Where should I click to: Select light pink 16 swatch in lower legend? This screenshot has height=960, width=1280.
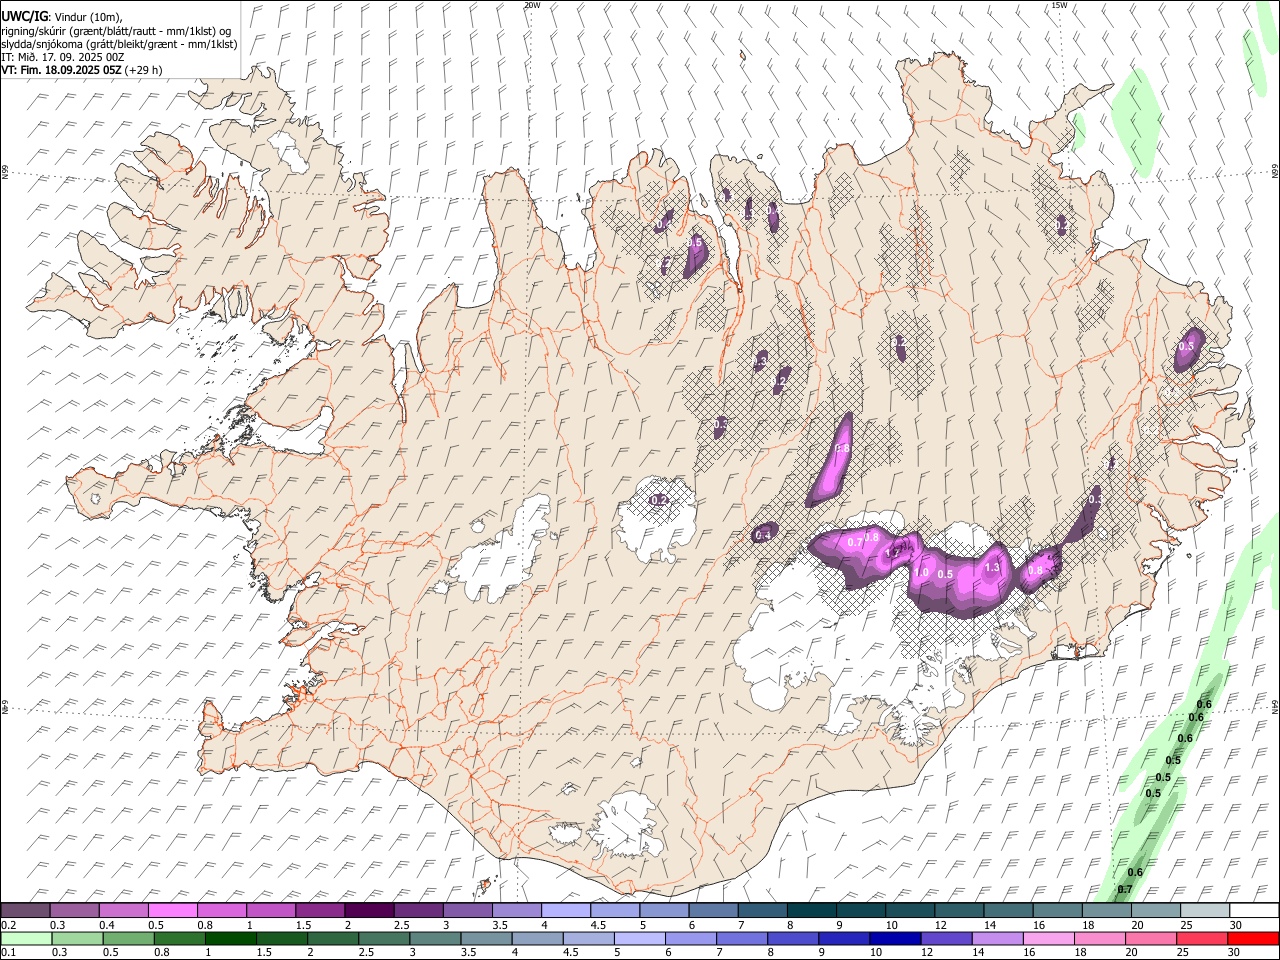point(1047,938)
